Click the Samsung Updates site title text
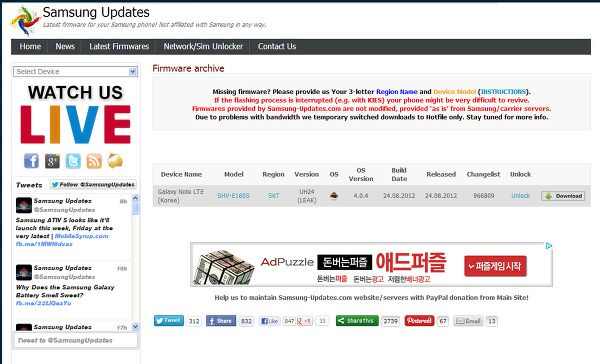This screenshot has width=600, height=364. tap(96, 12)
